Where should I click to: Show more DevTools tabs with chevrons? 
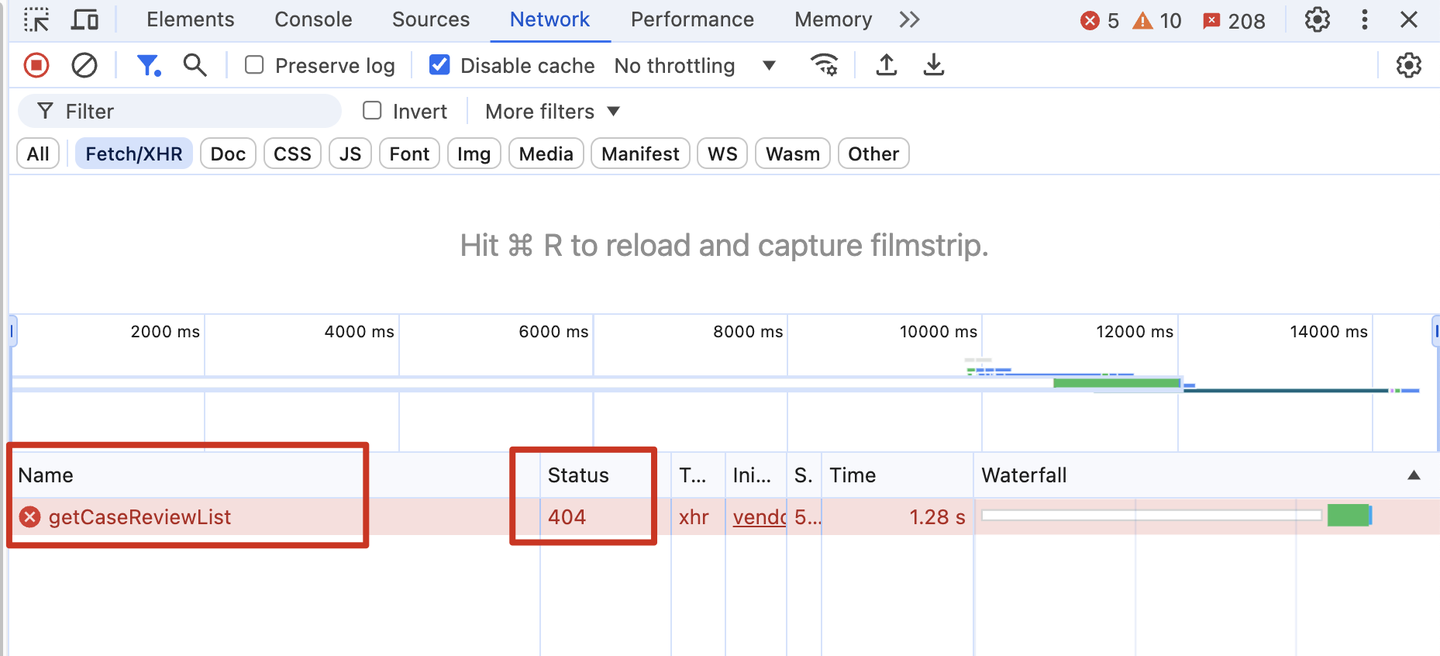click(909, 20)
